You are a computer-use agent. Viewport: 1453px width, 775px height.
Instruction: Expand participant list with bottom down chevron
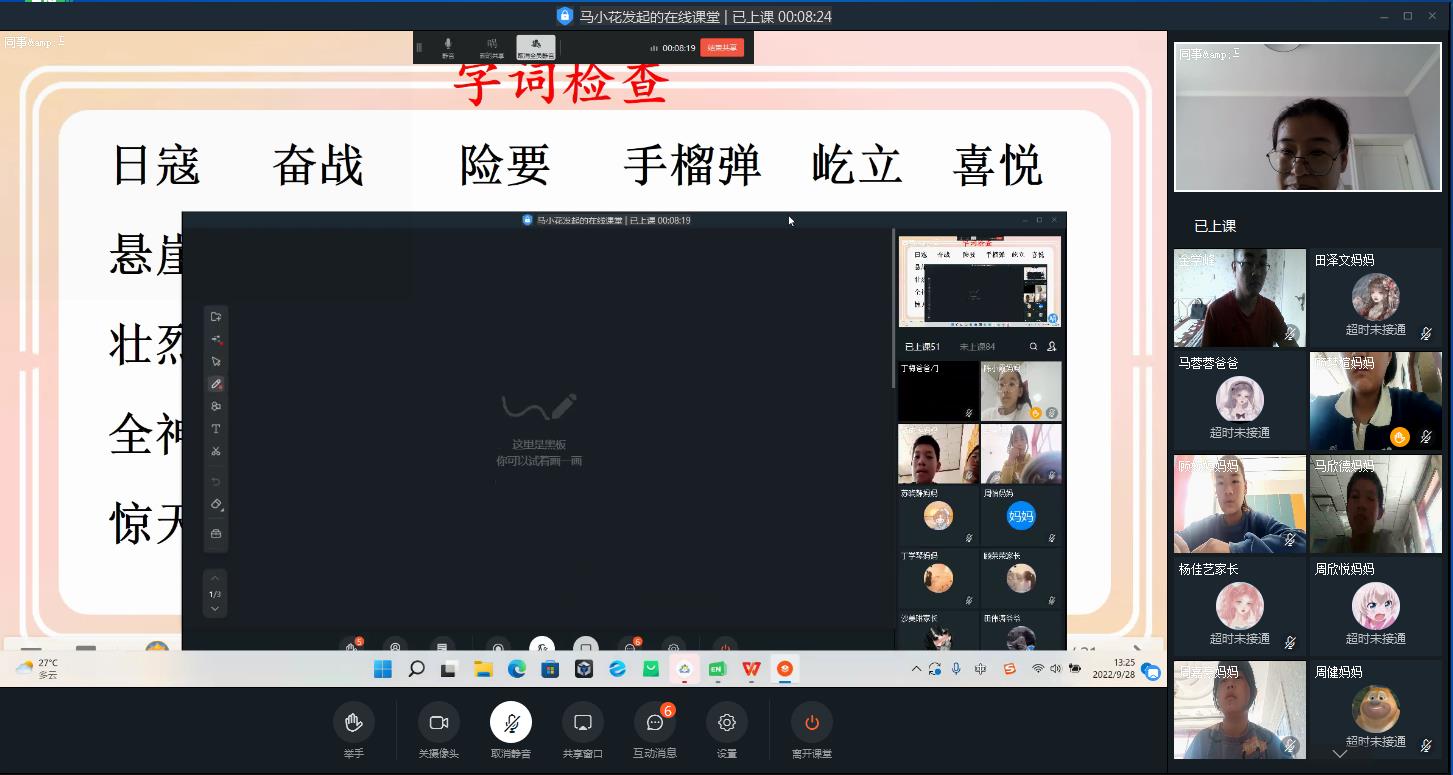(x=1340, y=754)
